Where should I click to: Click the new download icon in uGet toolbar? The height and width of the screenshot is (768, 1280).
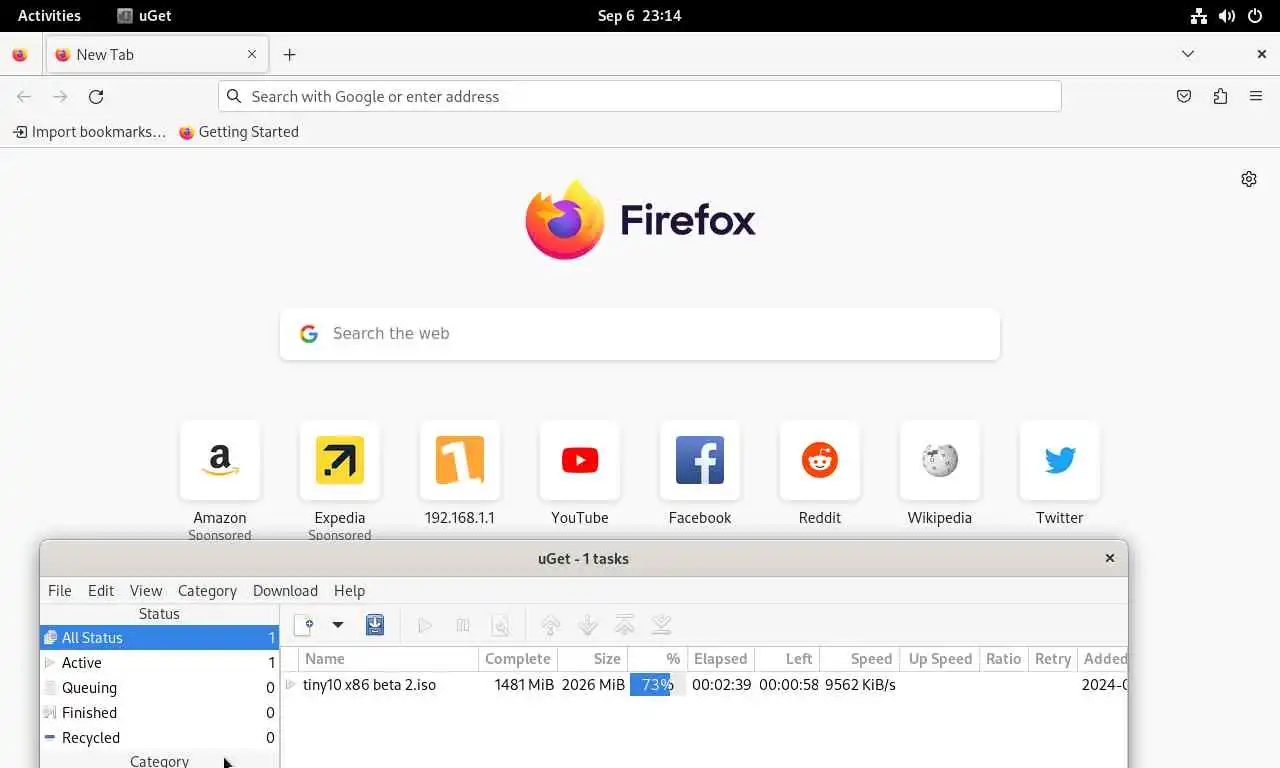point(303,625)
